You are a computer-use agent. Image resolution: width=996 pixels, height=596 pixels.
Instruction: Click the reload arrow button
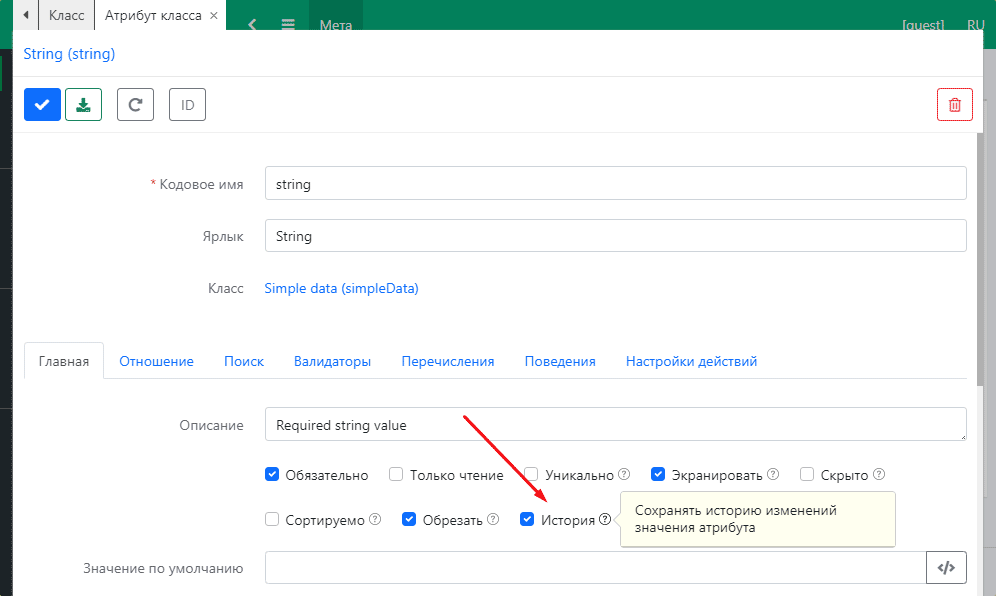pyautogui.click(x=135, y=105)
